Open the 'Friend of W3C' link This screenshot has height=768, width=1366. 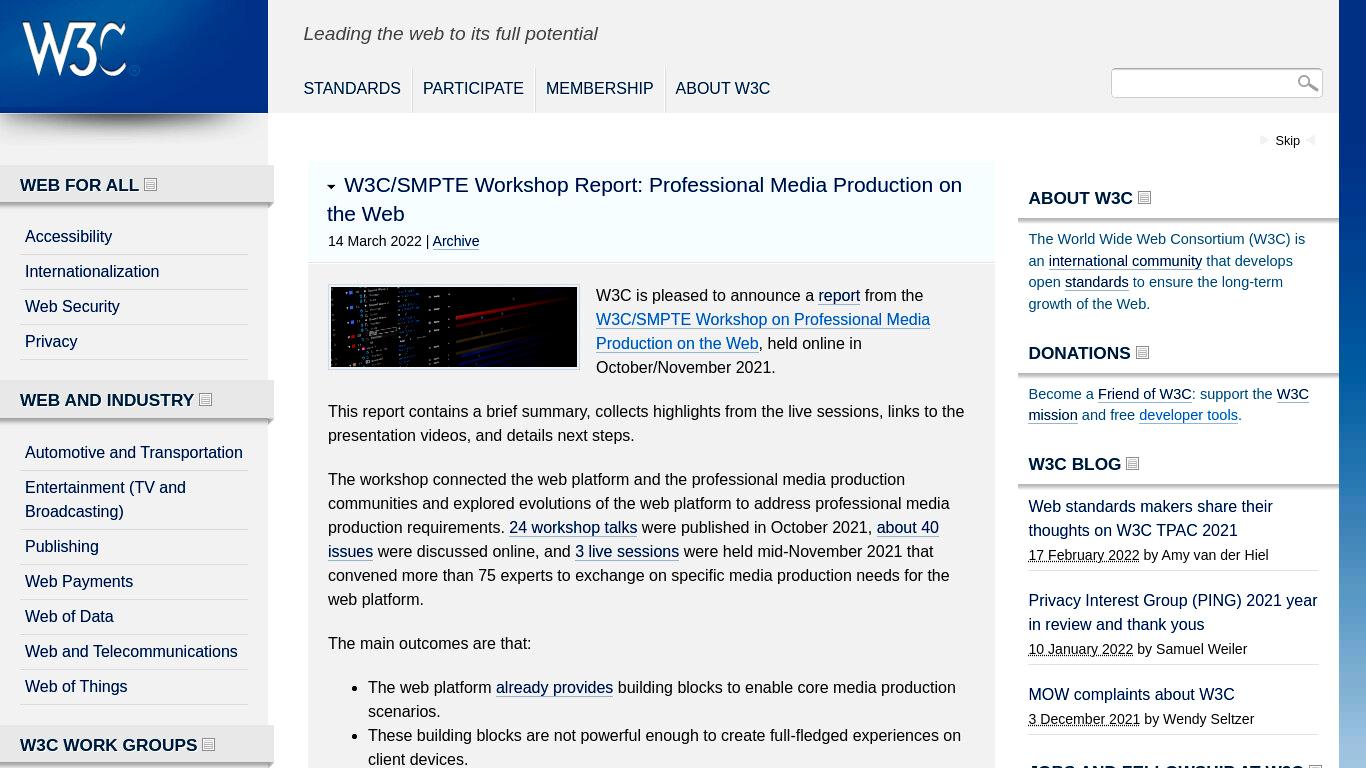[x=1144, y=394]
